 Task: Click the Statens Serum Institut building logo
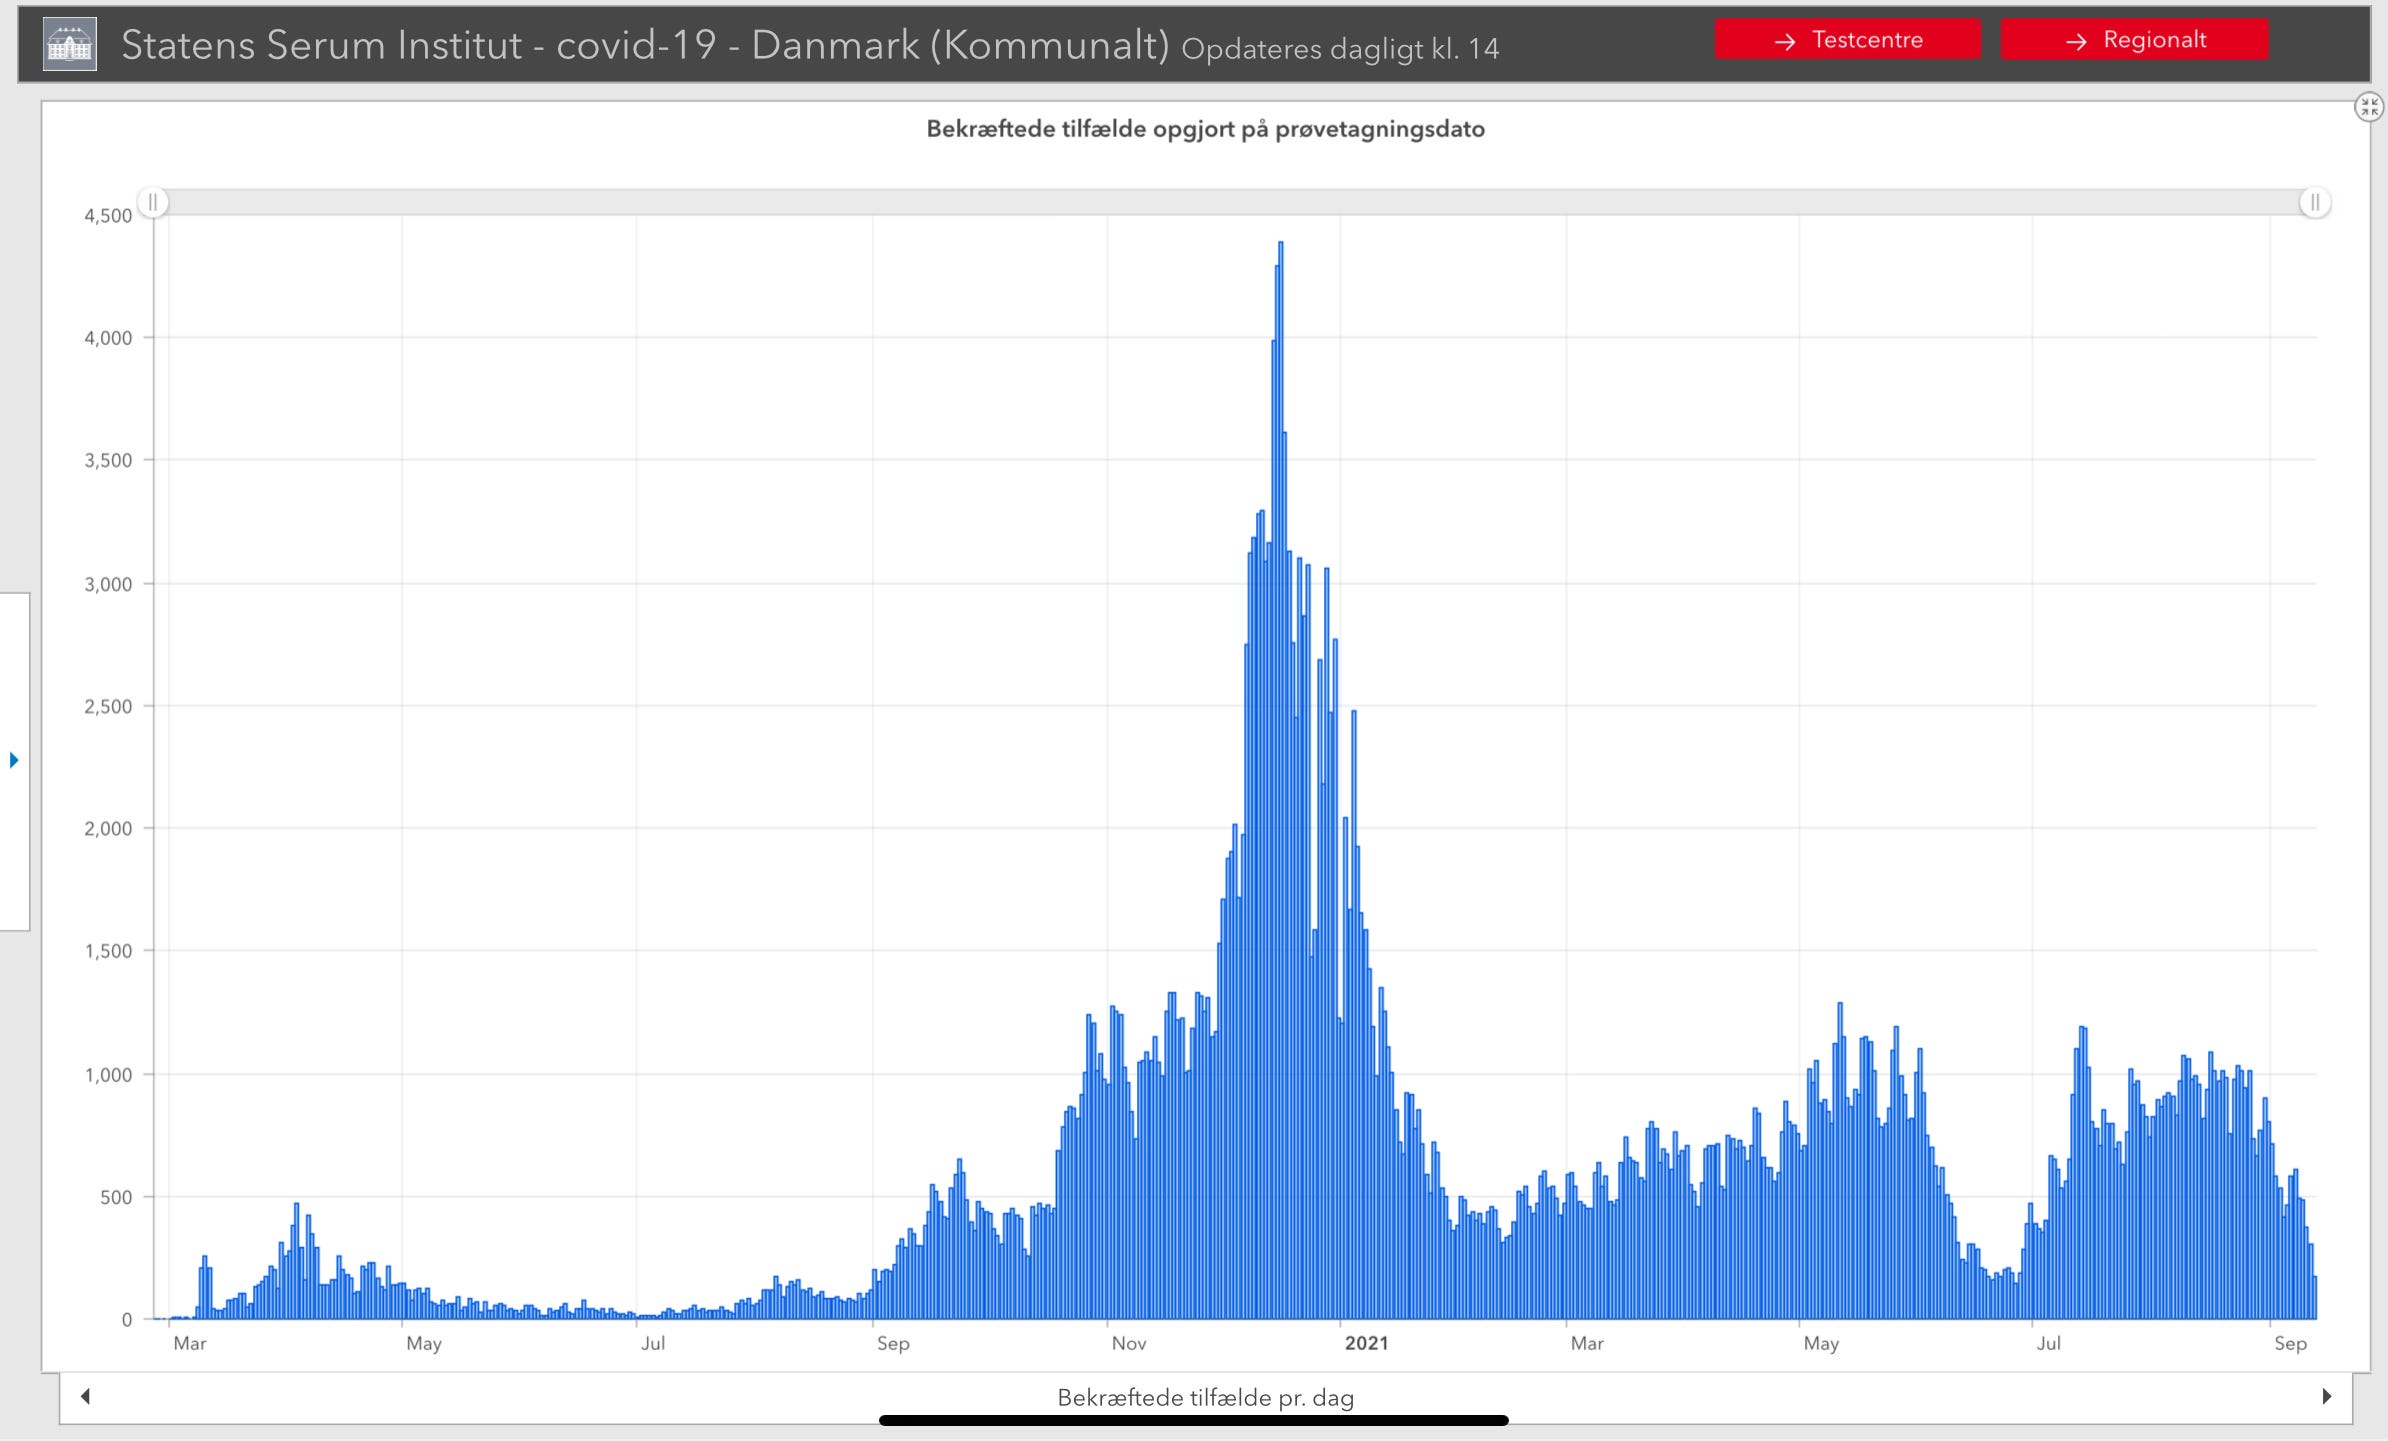pos(70,44)
